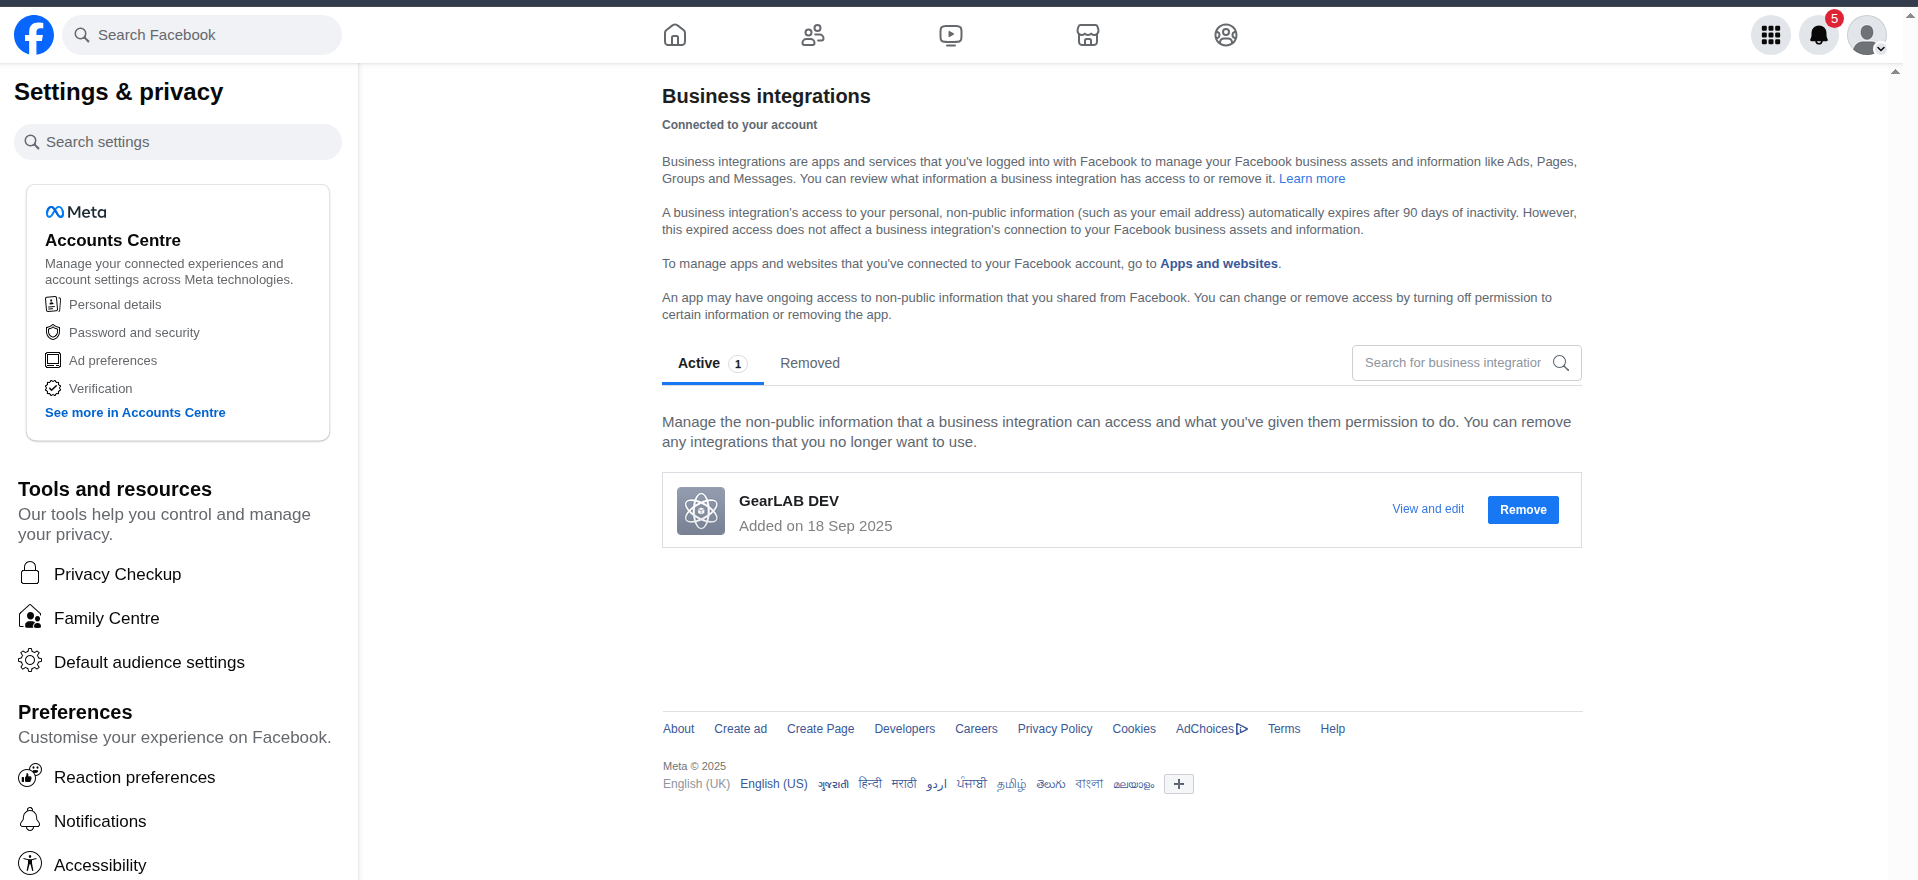The height and width of the screenshot is (880, 1918).
Task: Switch to the Removed tab
Action: point(810,364)
